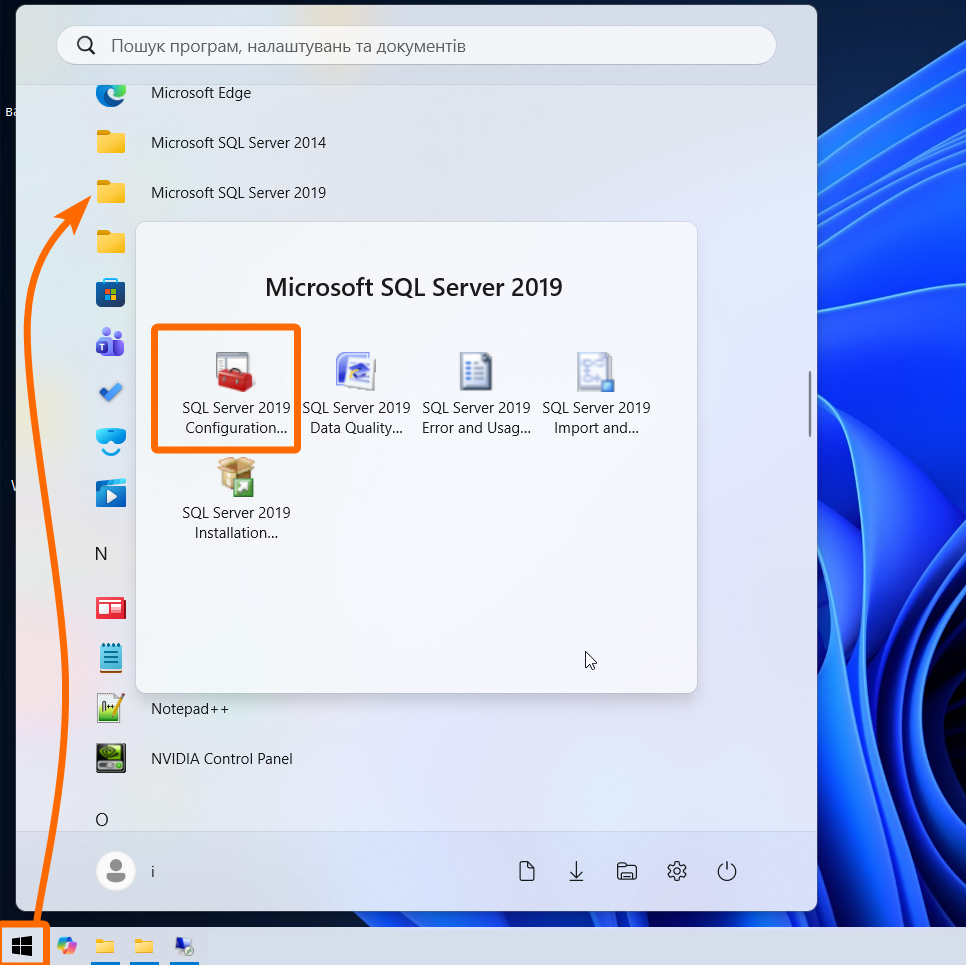966x965 pixels.
Task: Open the Microsoft To Do checkmark icon
Action: 110,392
